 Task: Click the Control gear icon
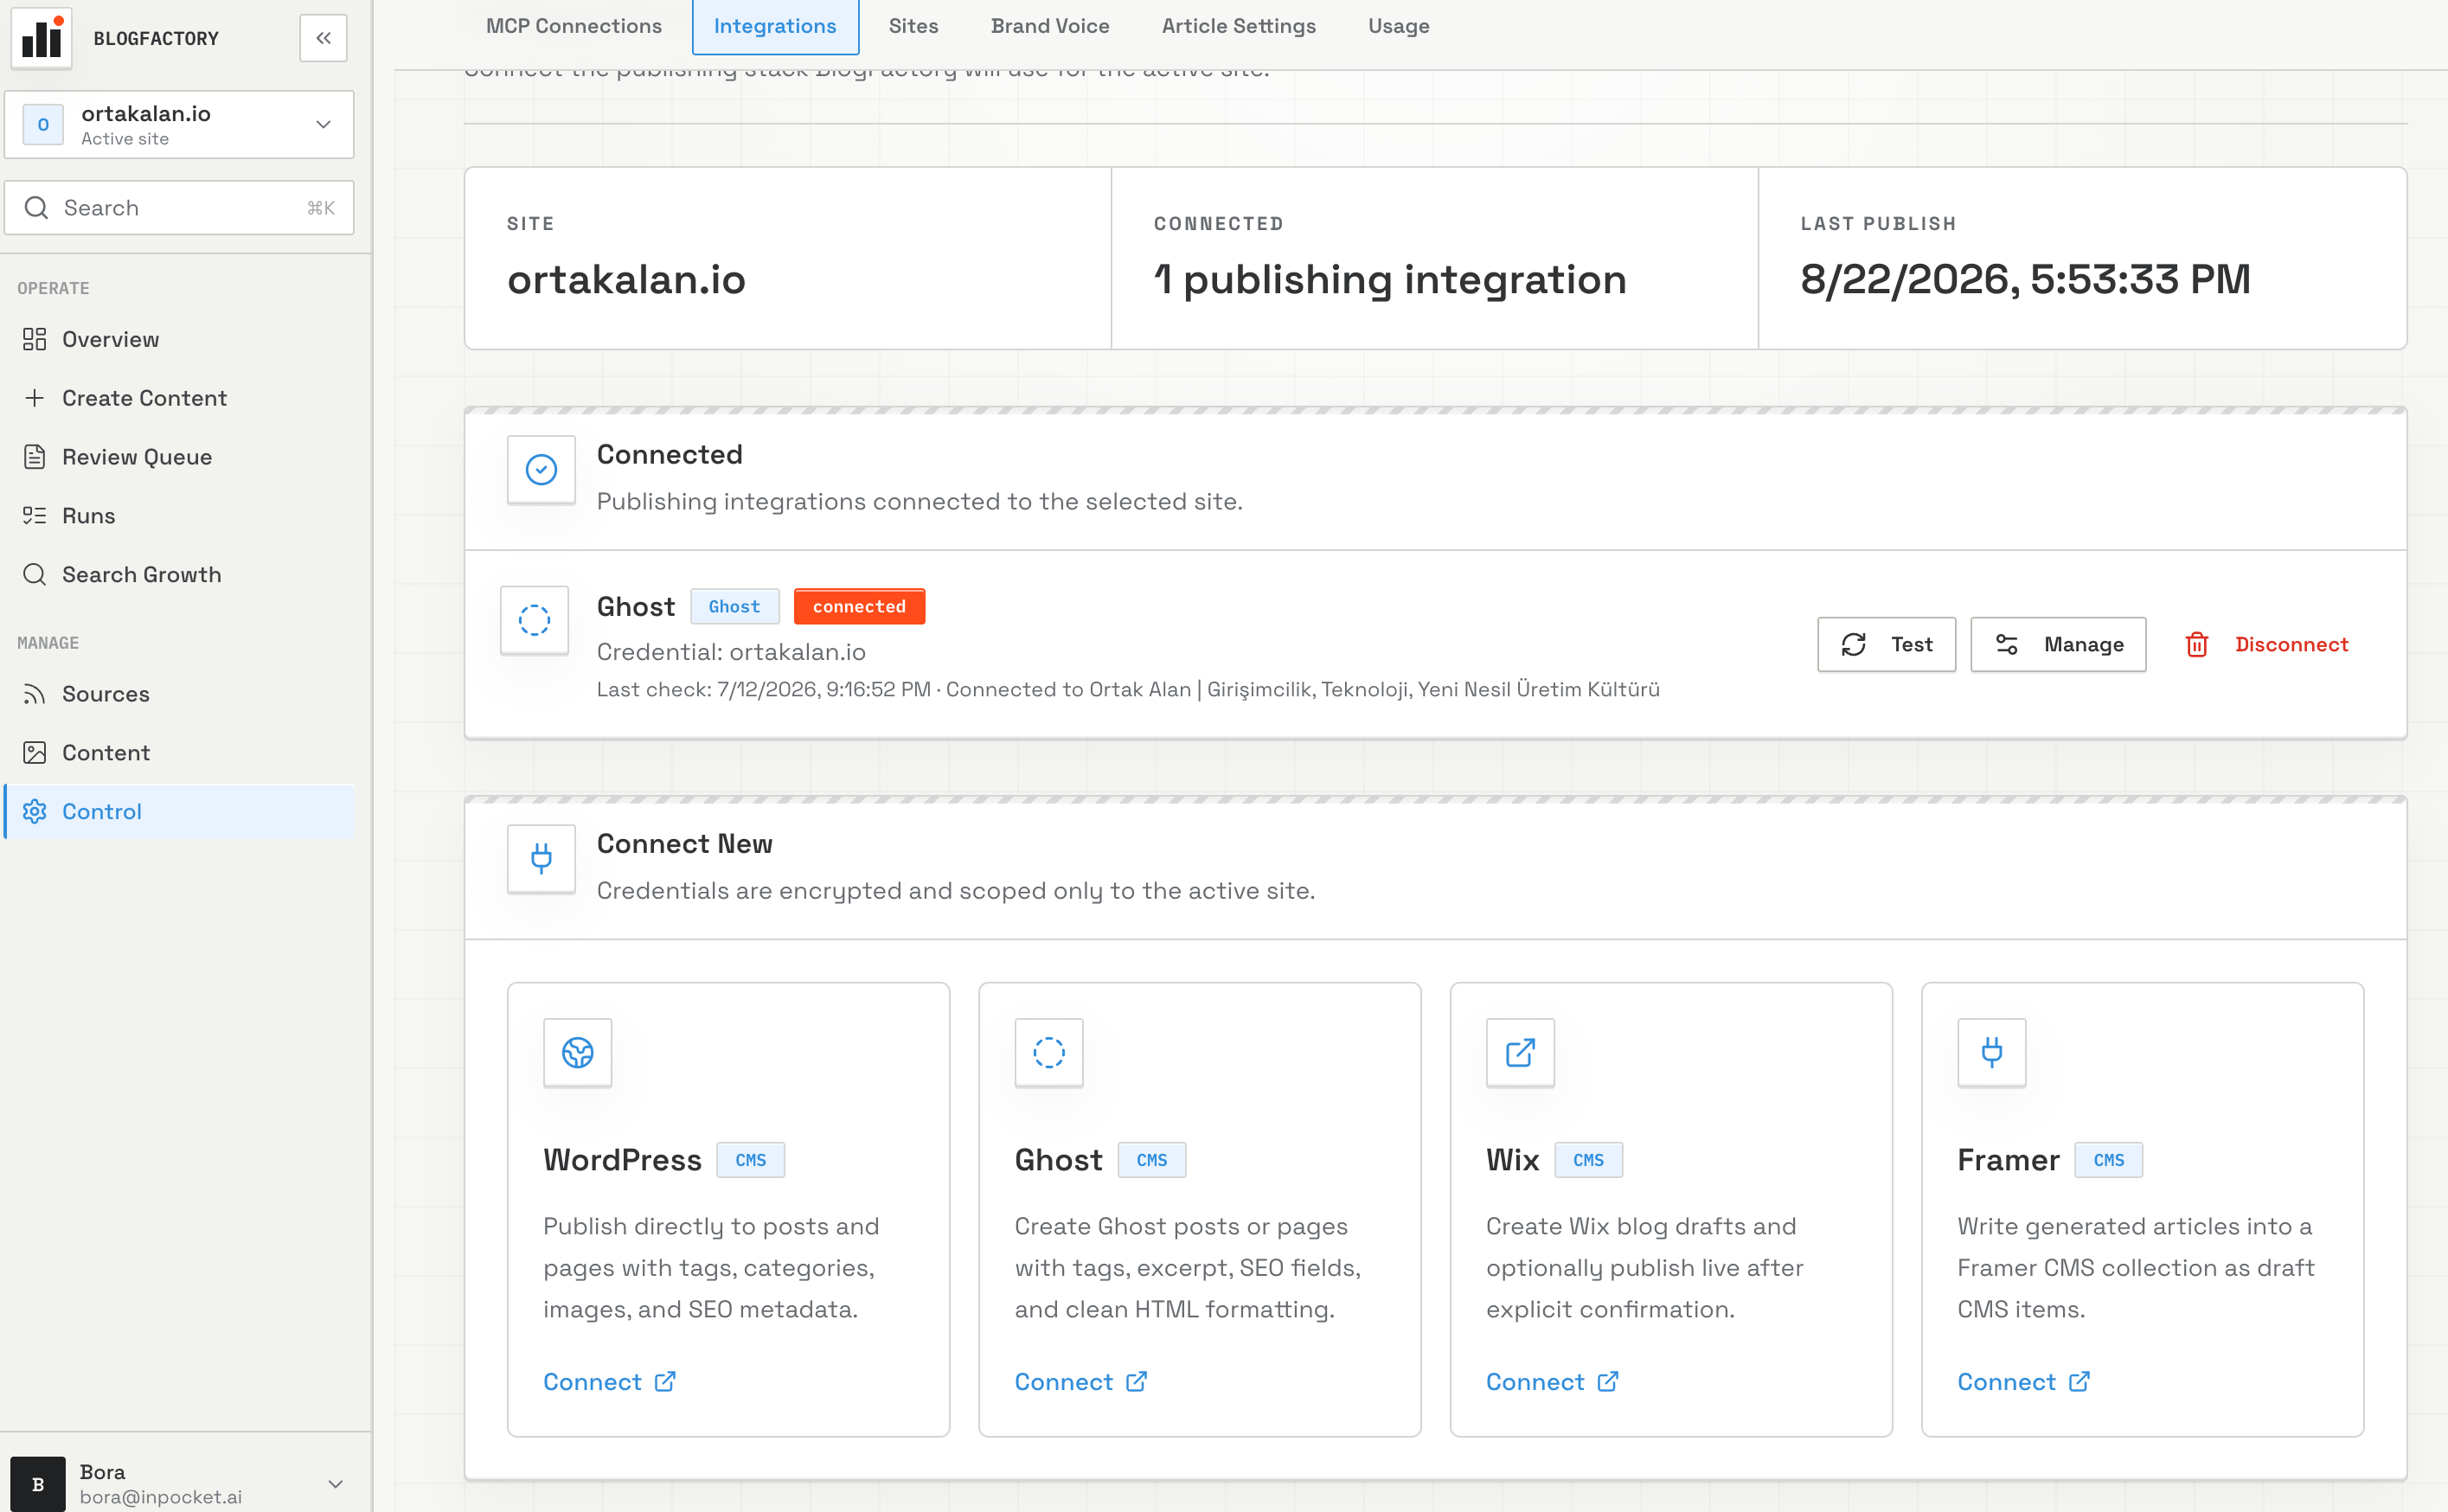click(x=35, y=811)
